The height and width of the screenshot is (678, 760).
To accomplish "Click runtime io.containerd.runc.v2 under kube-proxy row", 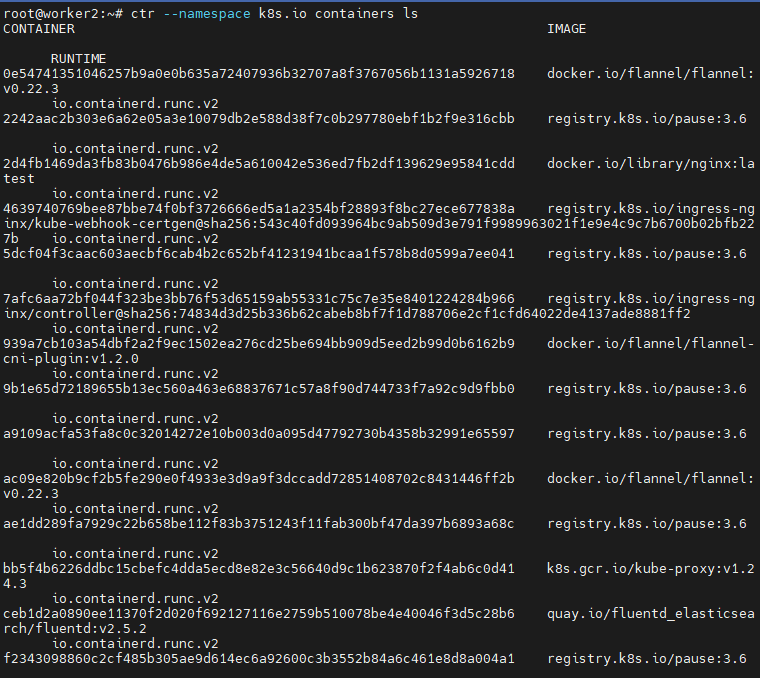I will 135,599.
